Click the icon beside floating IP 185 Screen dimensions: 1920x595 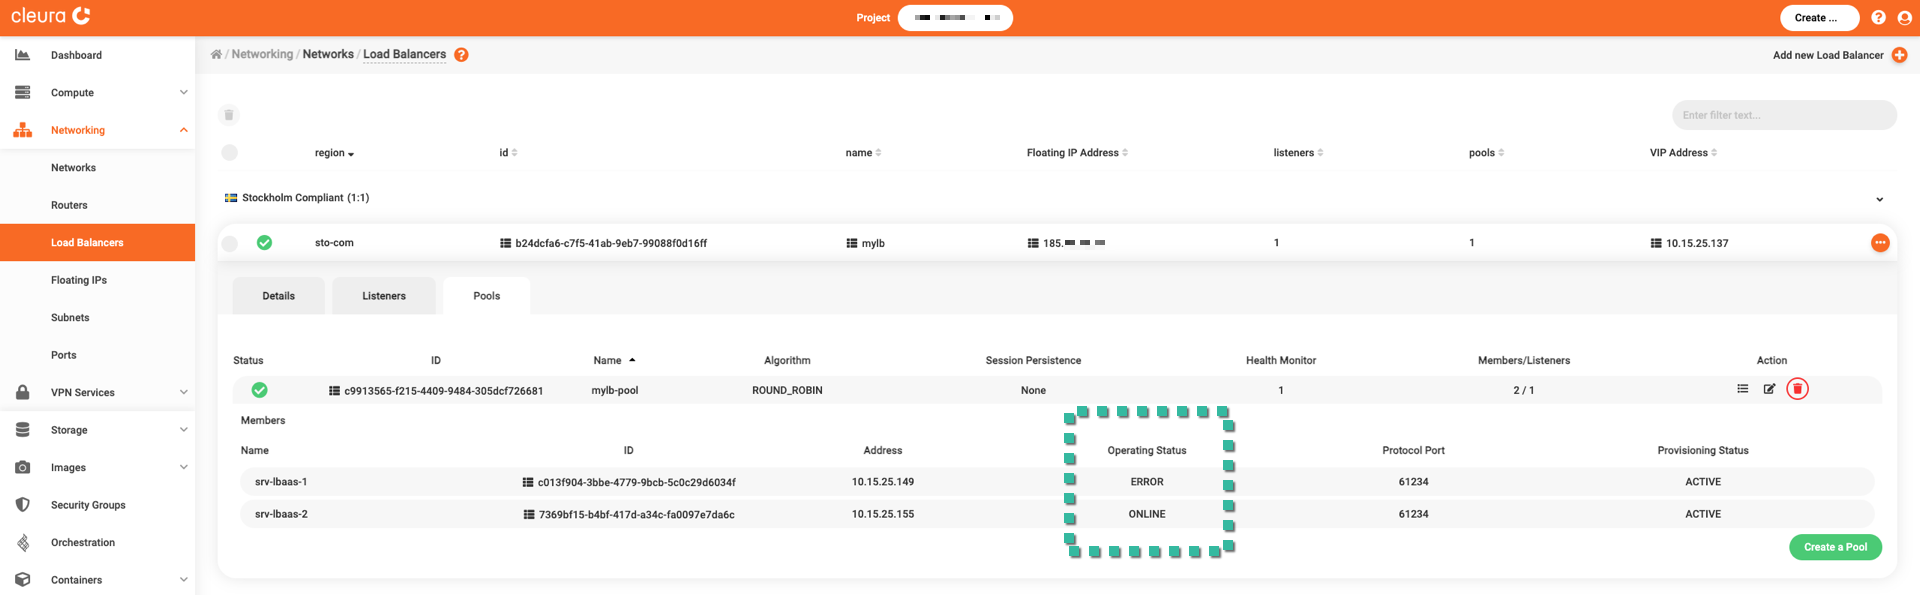[x=1033, y=243]
